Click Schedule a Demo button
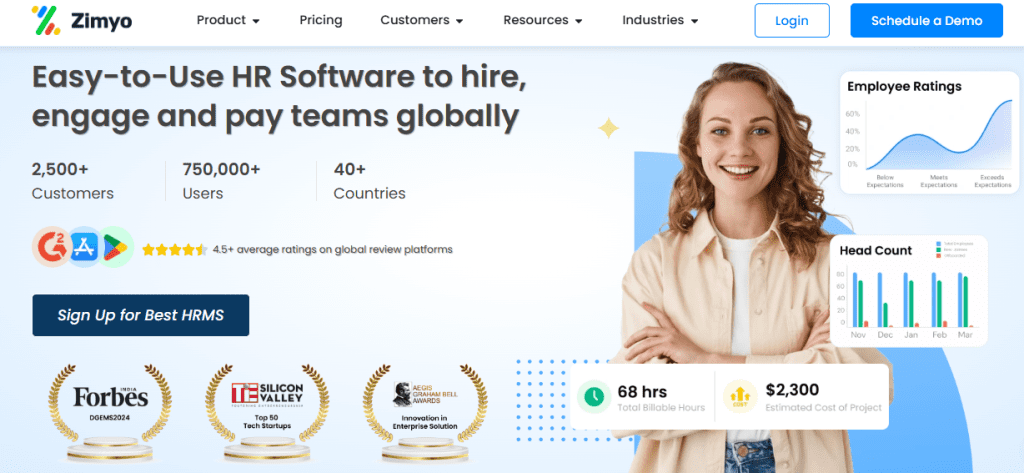1024x473 pixels. pos(926,20)
